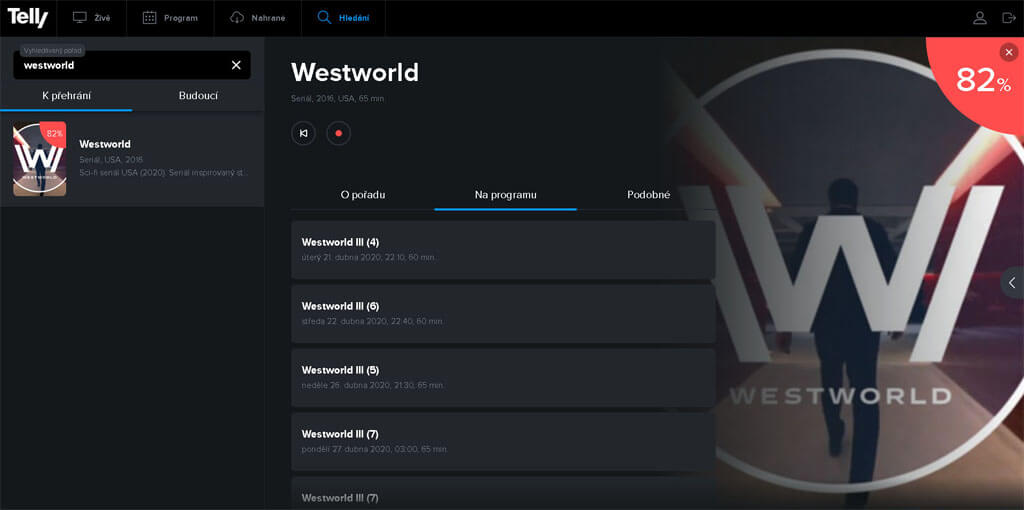Click the logout icon
1024x510 pixels.
(x=1009, y=18)
